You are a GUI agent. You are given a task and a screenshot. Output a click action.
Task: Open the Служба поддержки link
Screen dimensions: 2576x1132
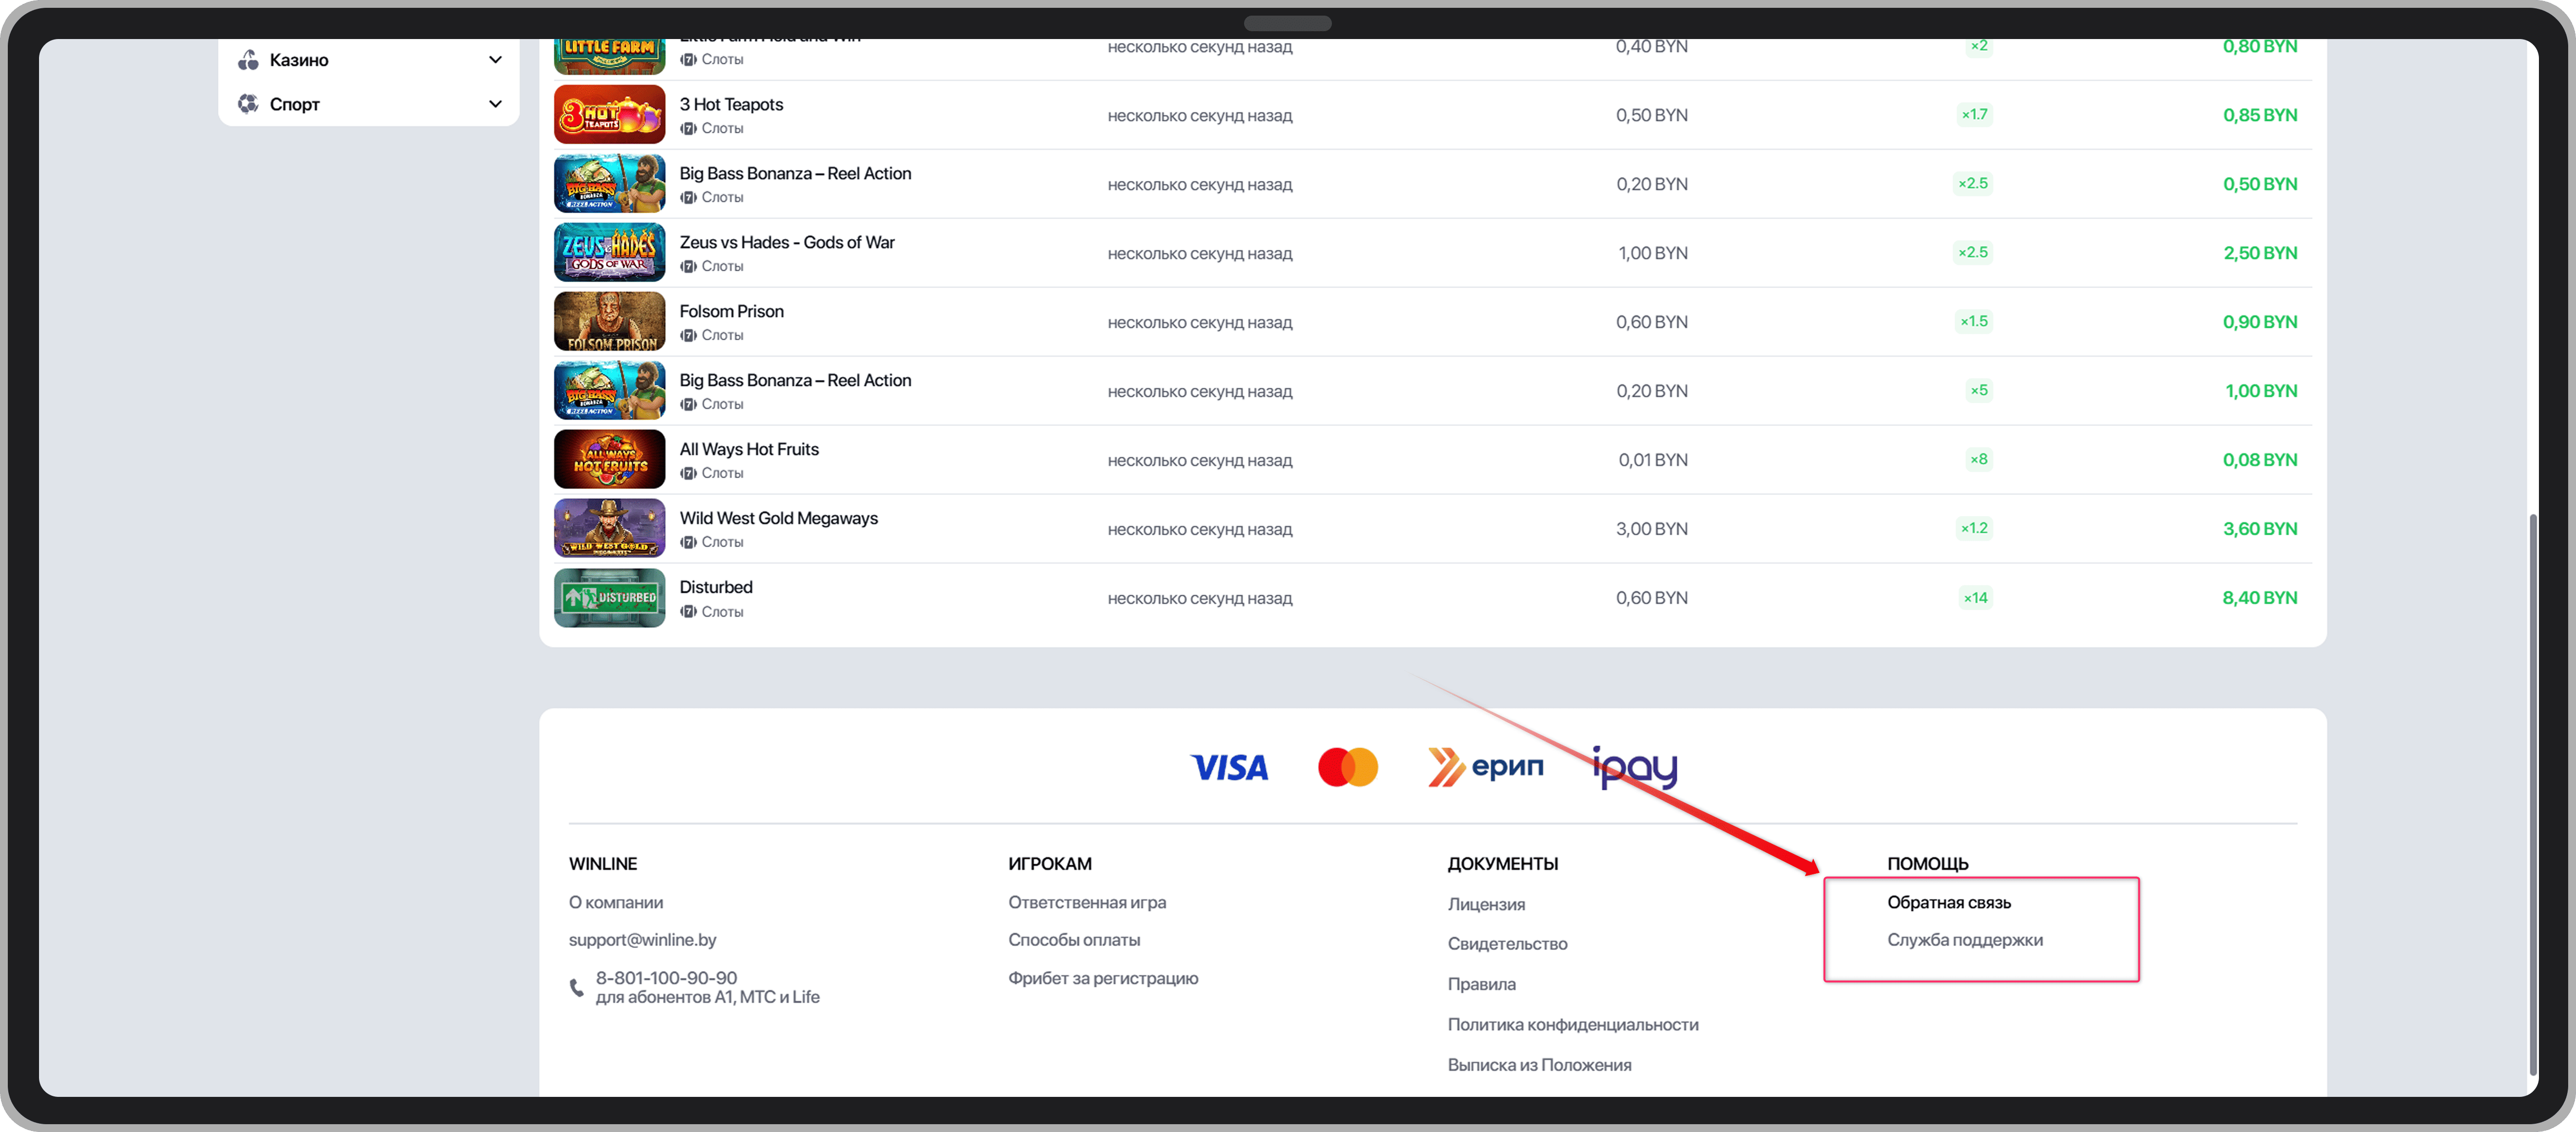pos(1964,940)
